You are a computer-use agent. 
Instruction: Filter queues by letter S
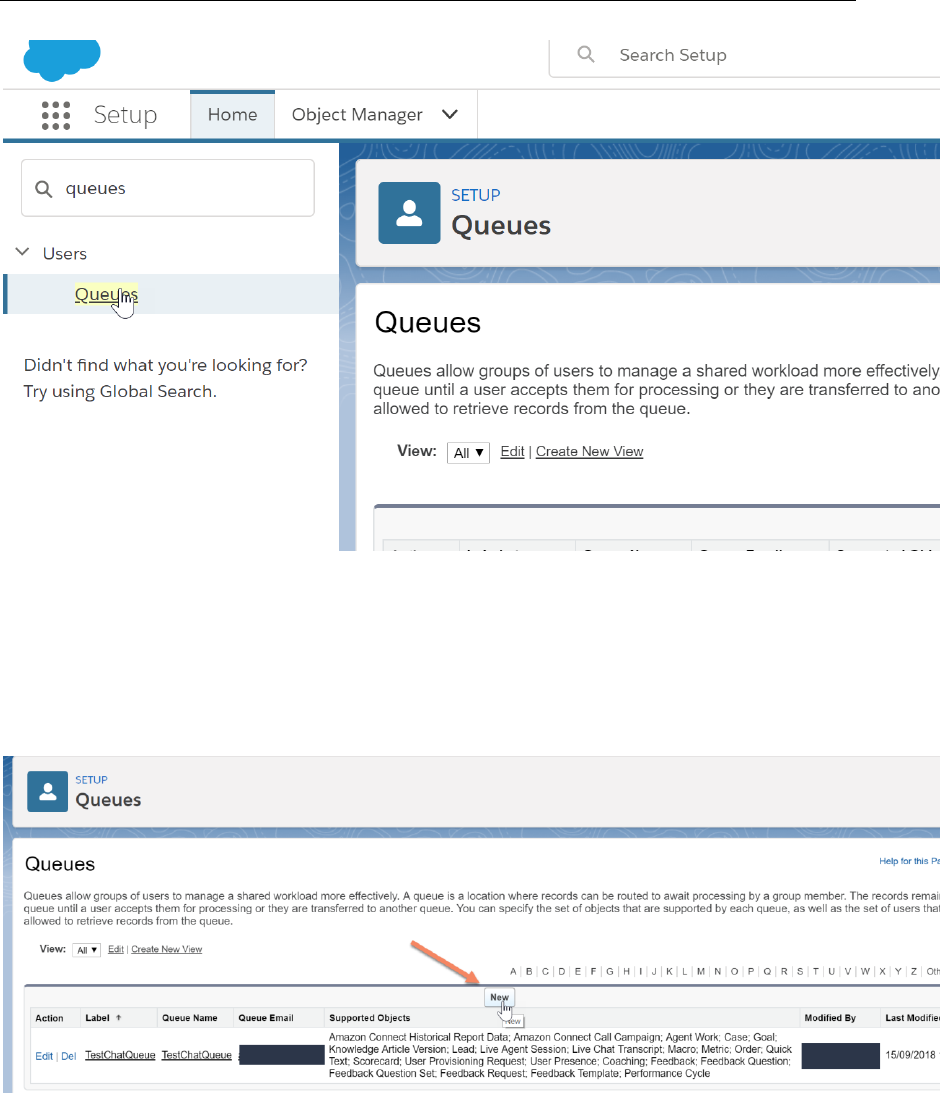pos(800,971)
